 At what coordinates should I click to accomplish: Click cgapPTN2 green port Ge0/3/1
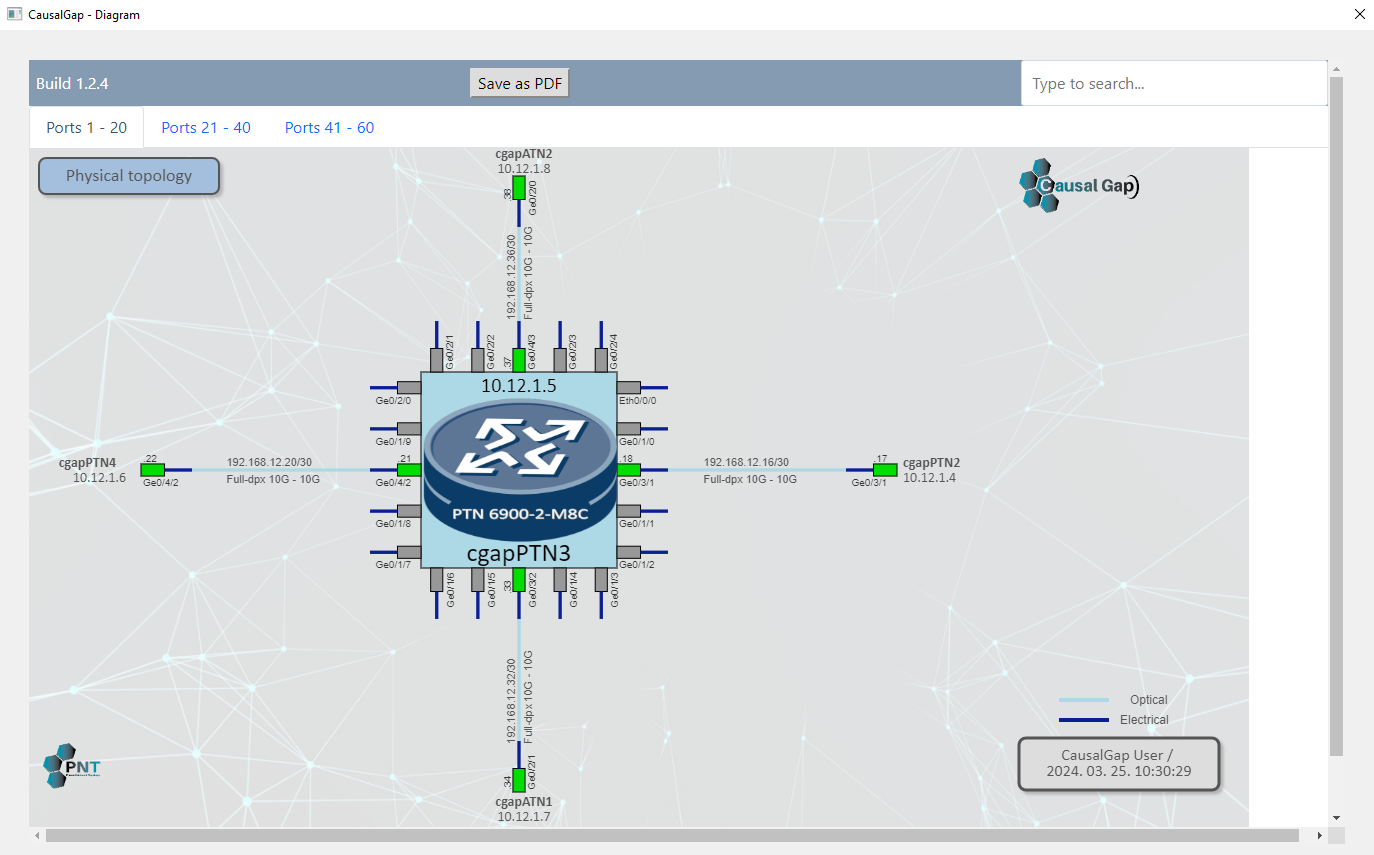click(885, 470)
